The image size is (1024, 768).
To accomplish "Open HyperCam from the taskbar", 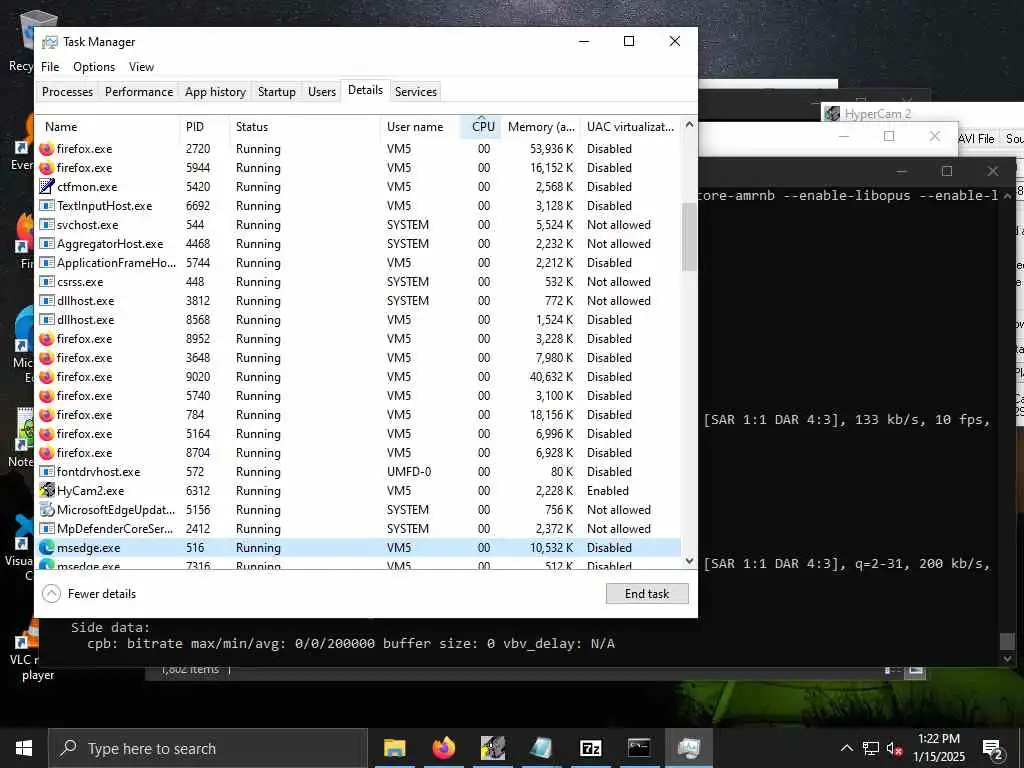I will (492, 748).
